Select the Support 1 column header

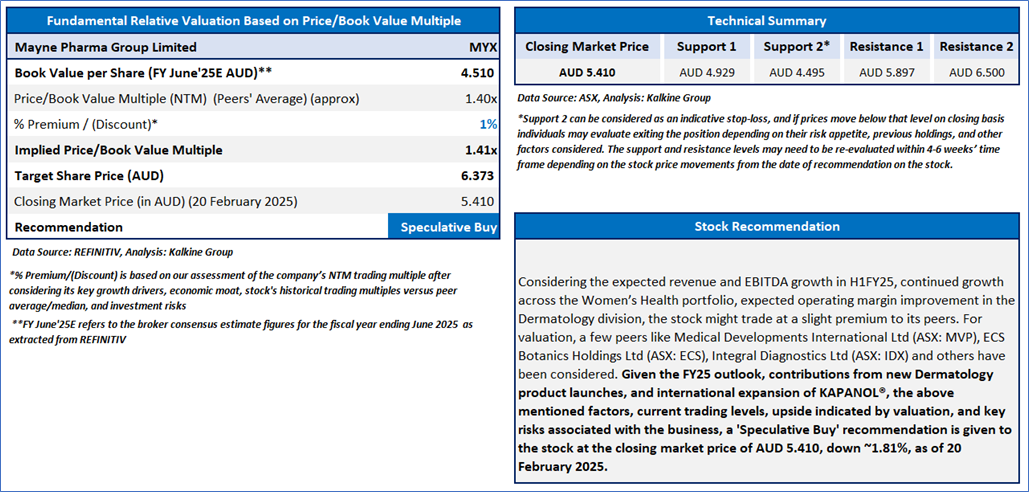point(706,46)
